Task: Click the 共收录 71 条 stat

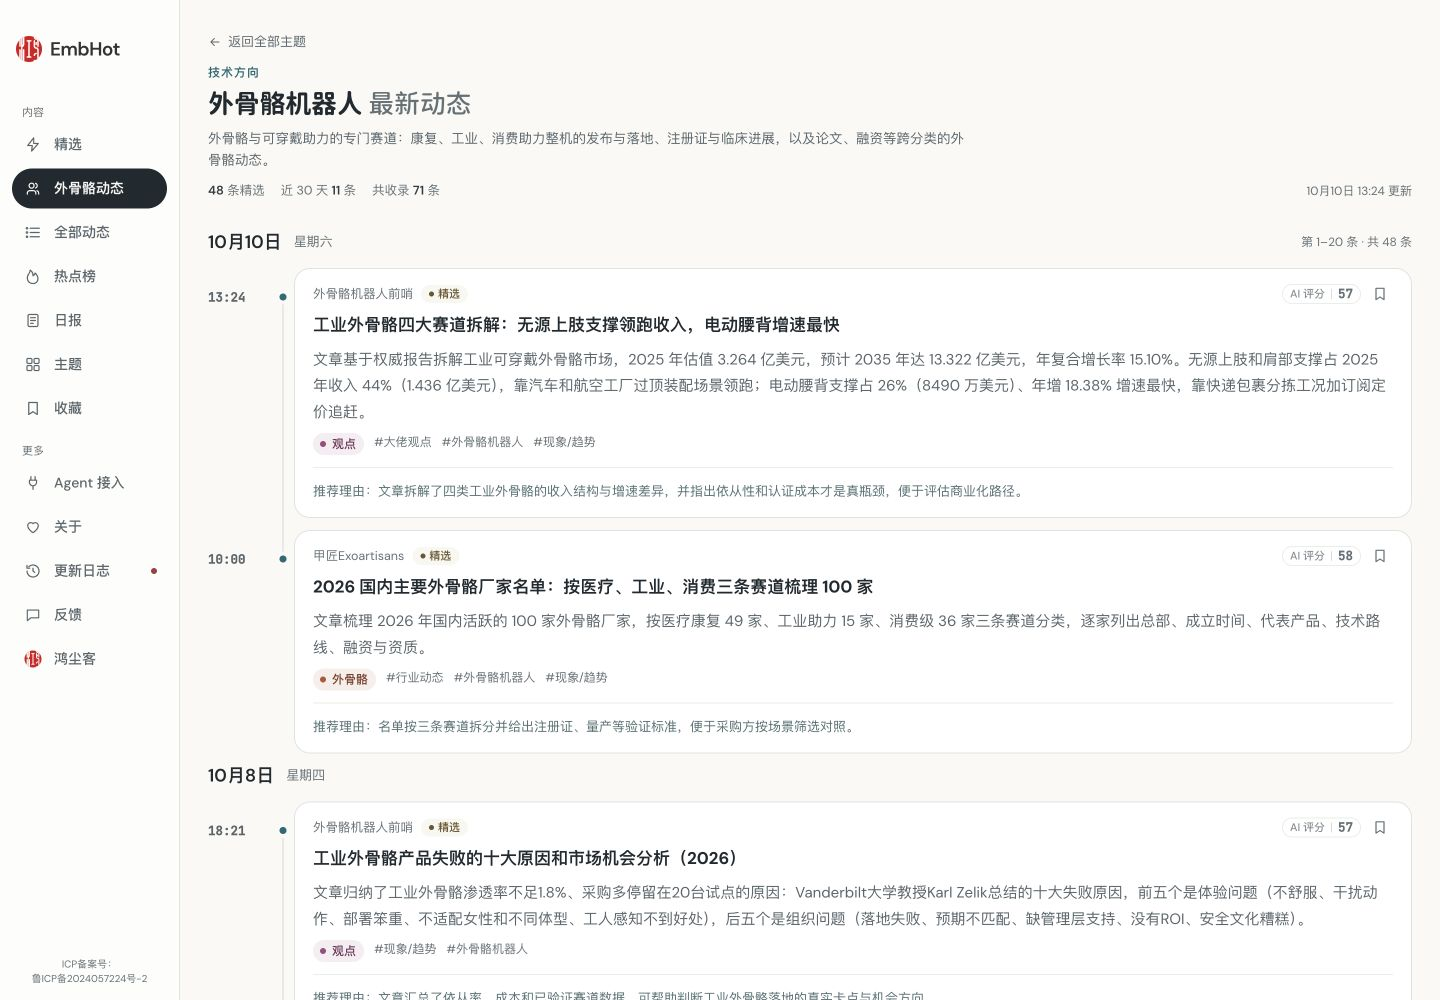Action: [406, 190]
